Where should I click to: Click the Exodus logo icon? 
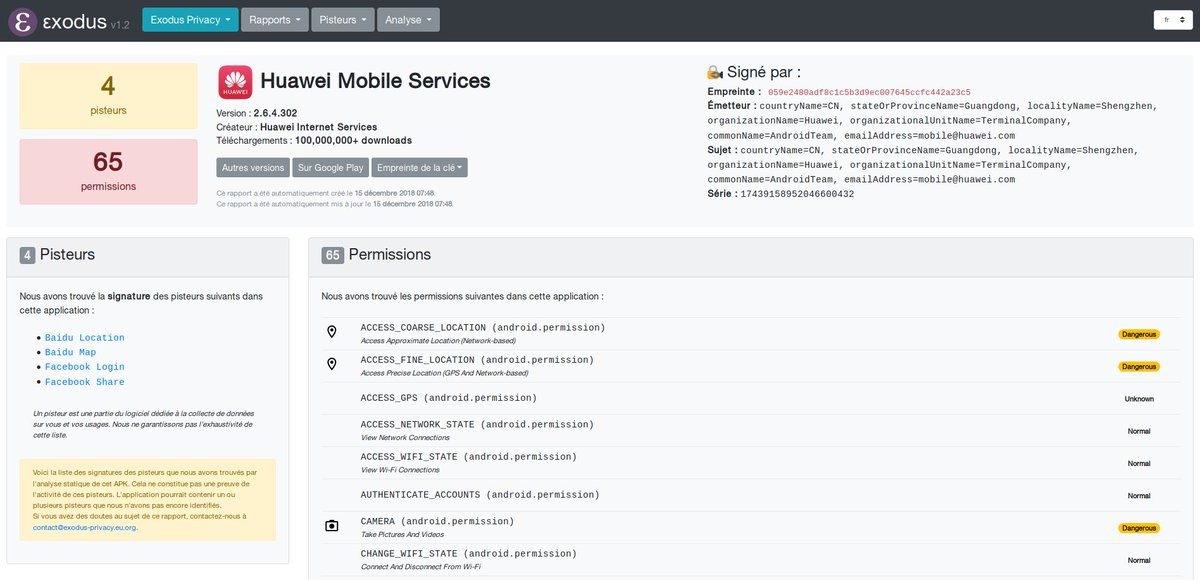click(x=23, y=21)
